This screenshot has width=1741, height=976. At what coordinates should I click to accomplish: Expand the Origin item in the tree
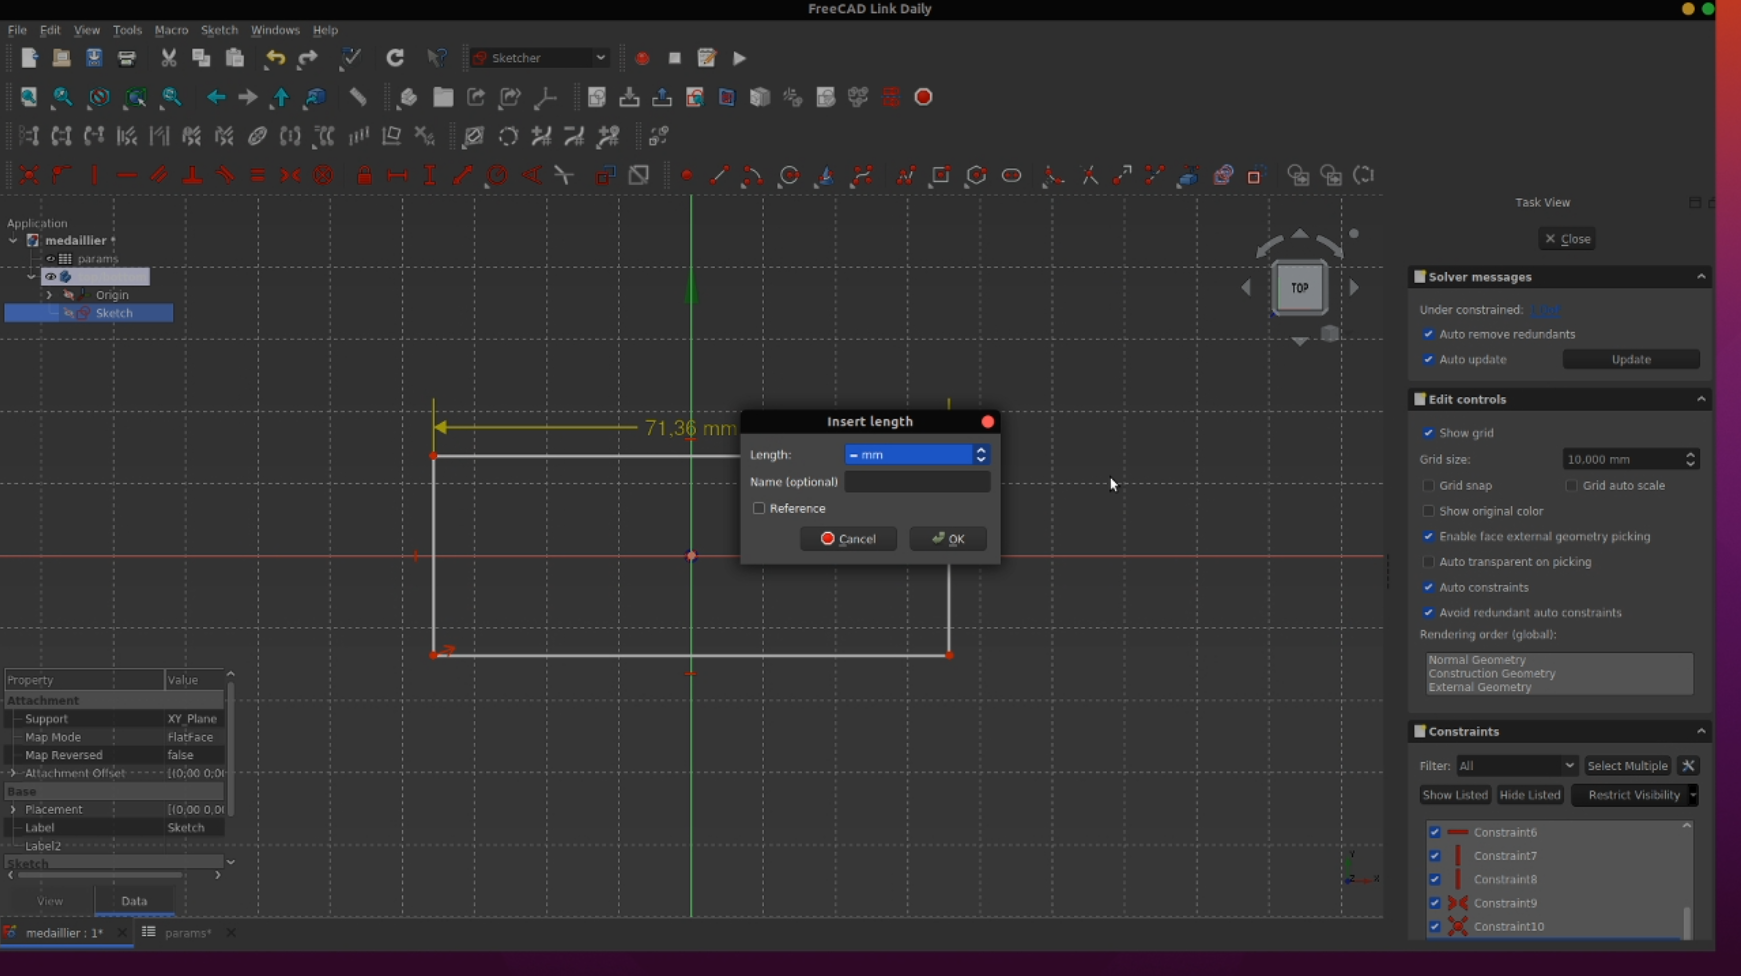pyautogui.click(x=49, y=295)
